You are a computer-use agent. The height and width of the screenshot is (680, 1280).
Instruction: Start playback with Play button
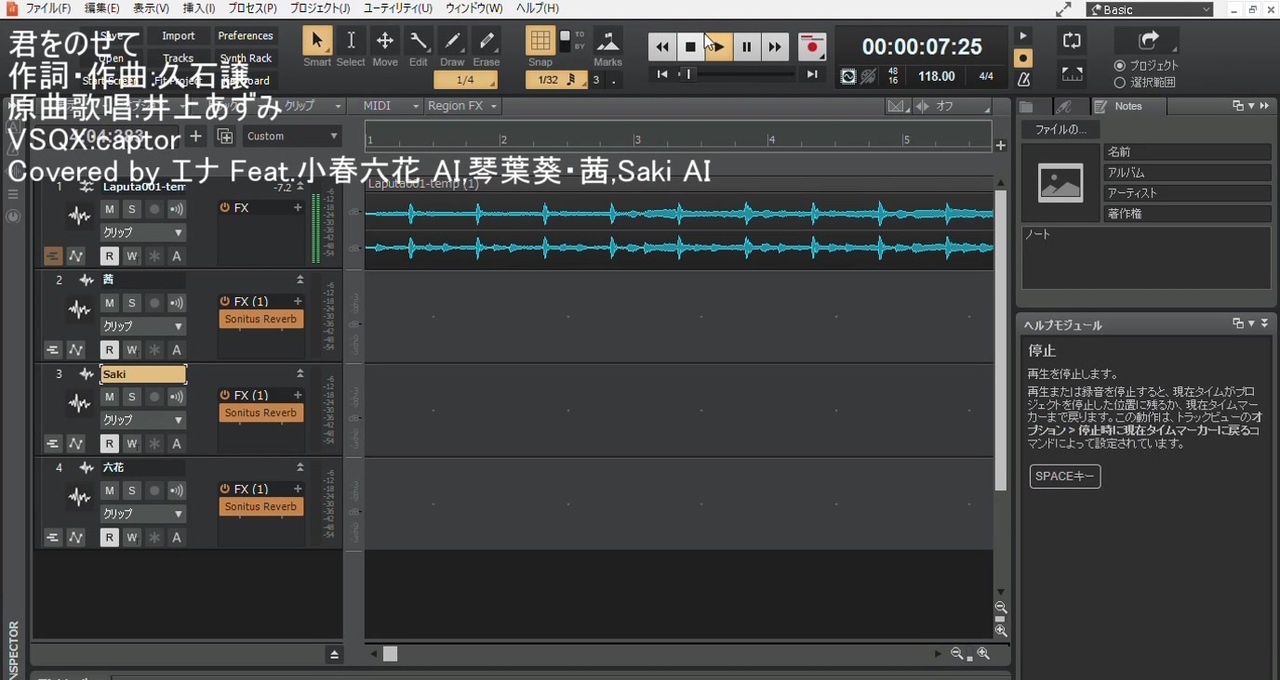click(718, 46)
